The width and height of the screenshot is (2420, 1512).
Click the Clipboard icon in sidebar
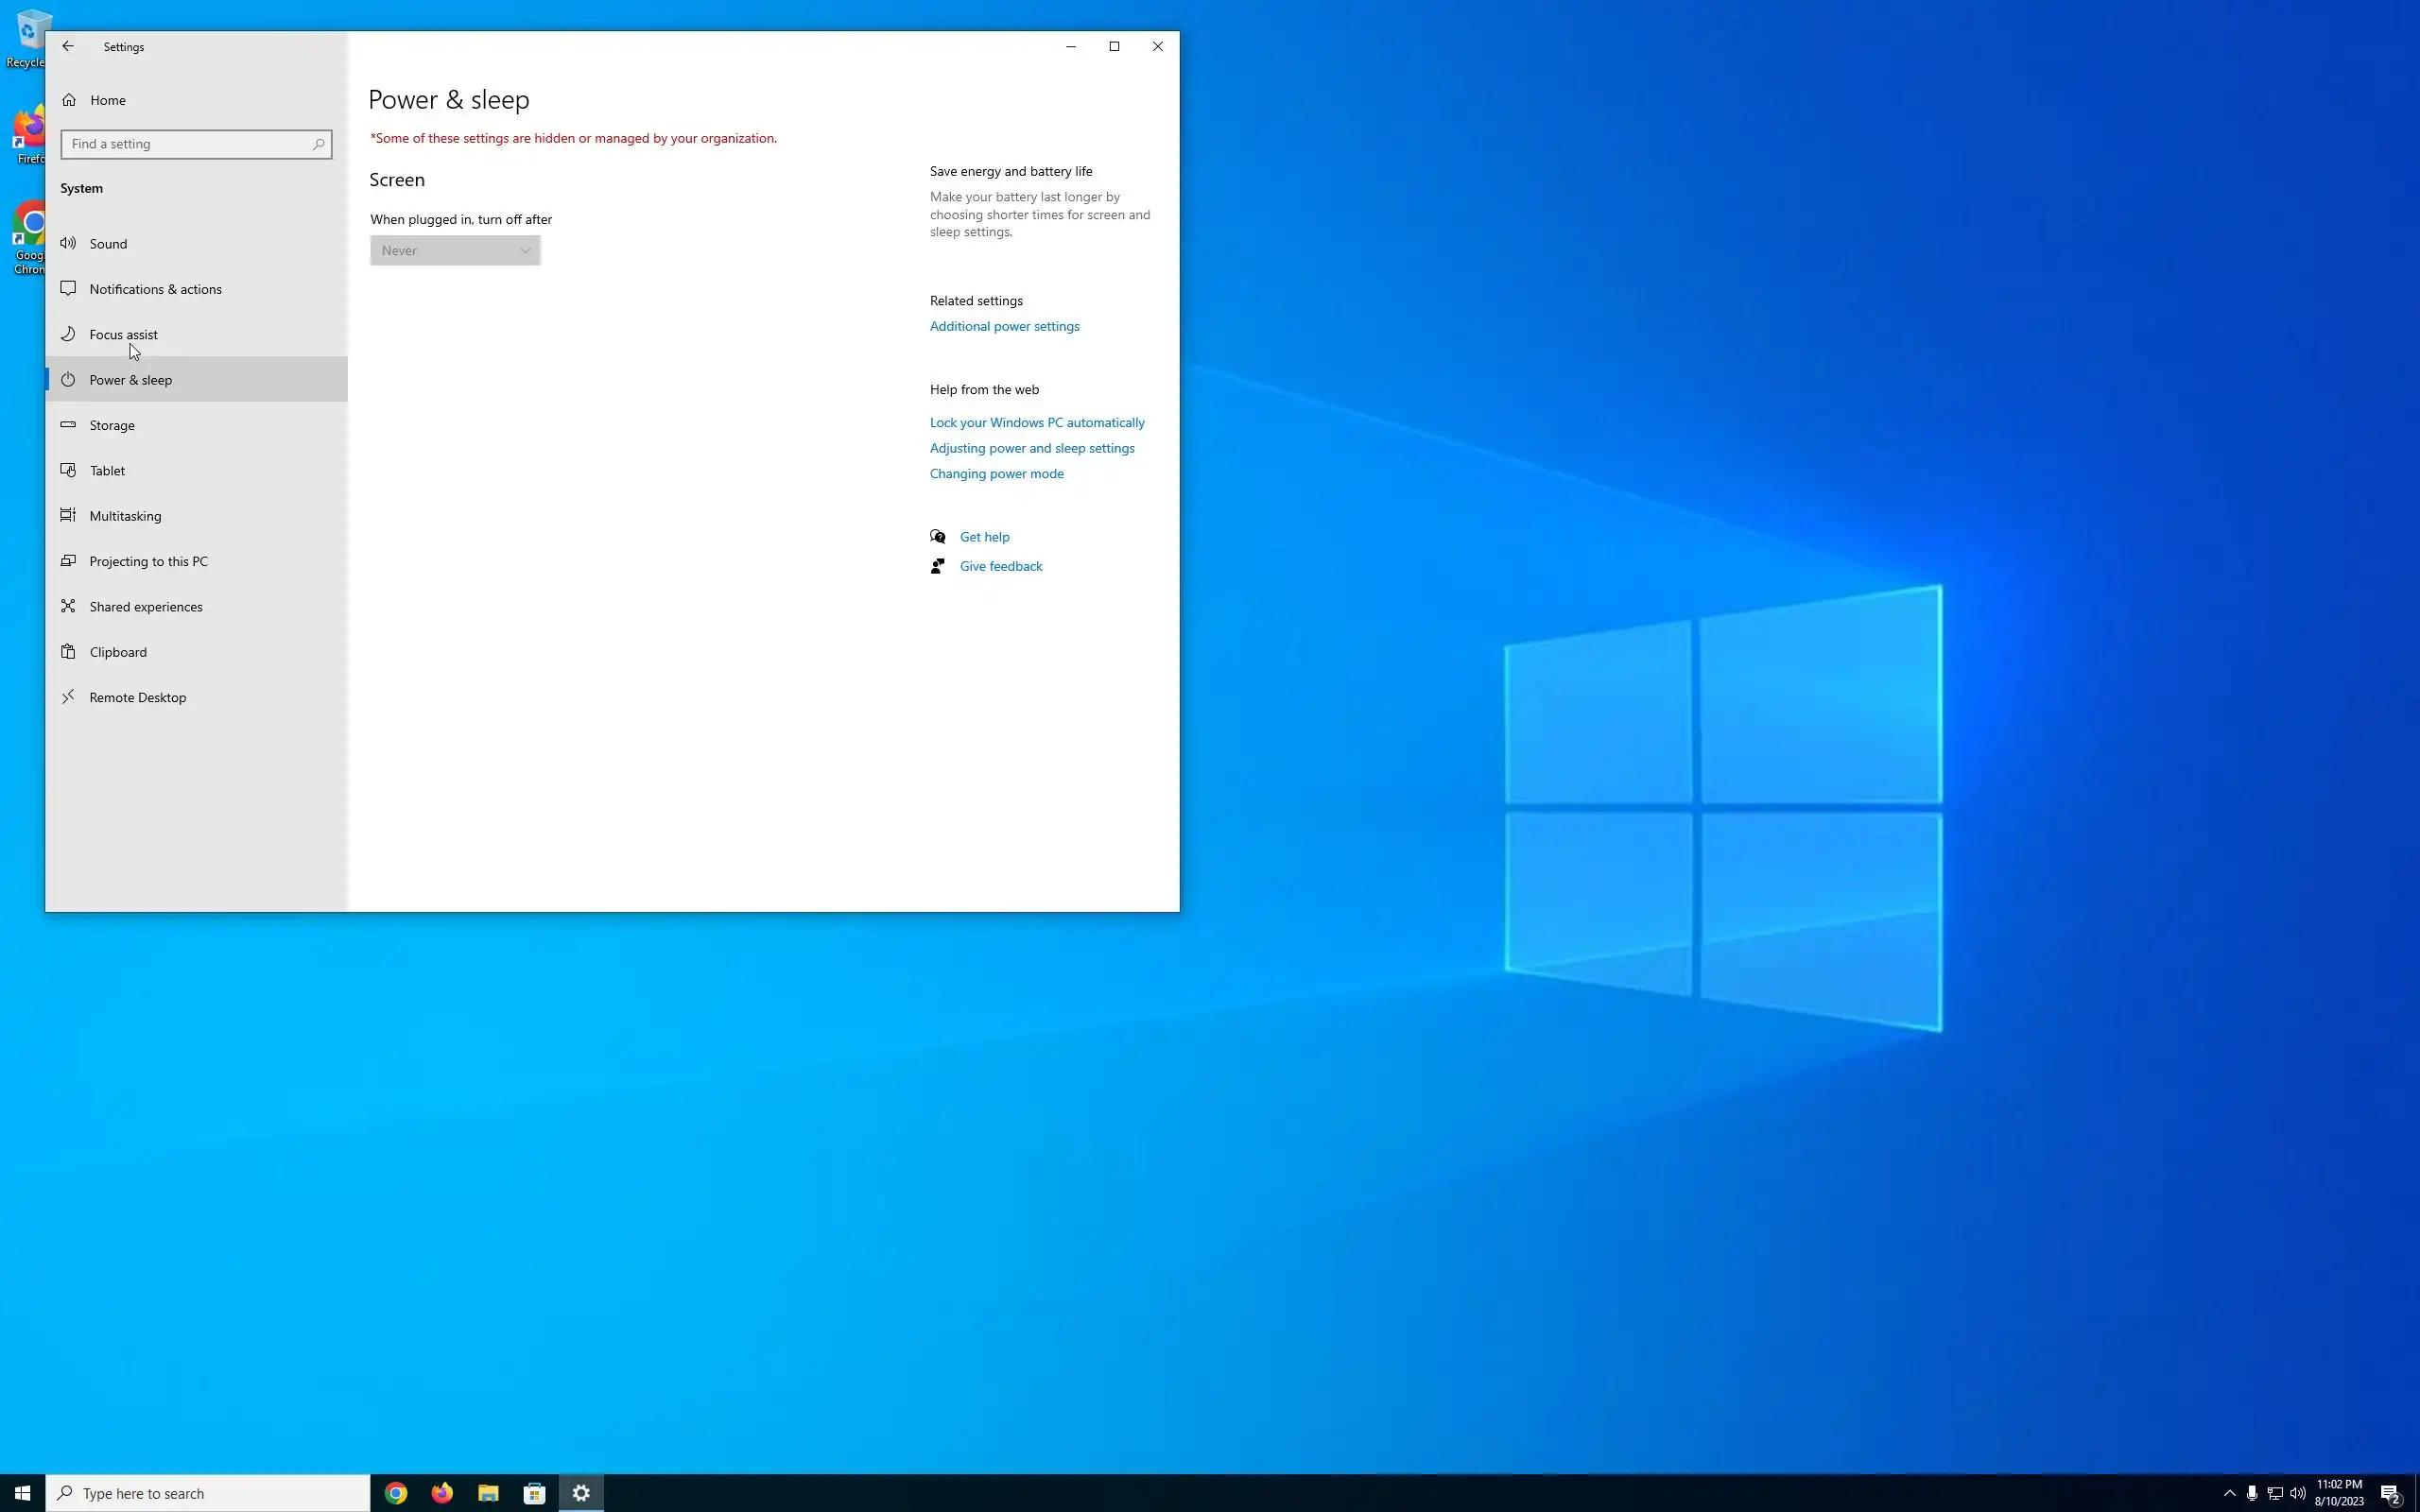68,652
